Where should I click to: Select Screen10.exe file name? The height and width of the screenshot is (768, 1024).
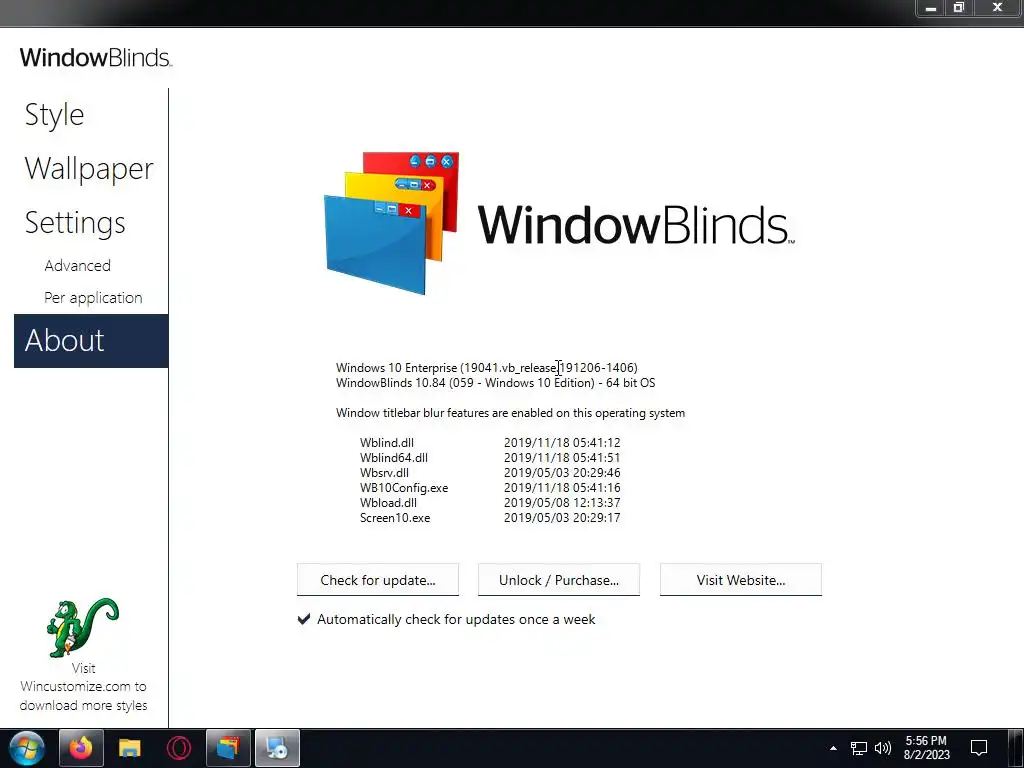tap(394, 518)
